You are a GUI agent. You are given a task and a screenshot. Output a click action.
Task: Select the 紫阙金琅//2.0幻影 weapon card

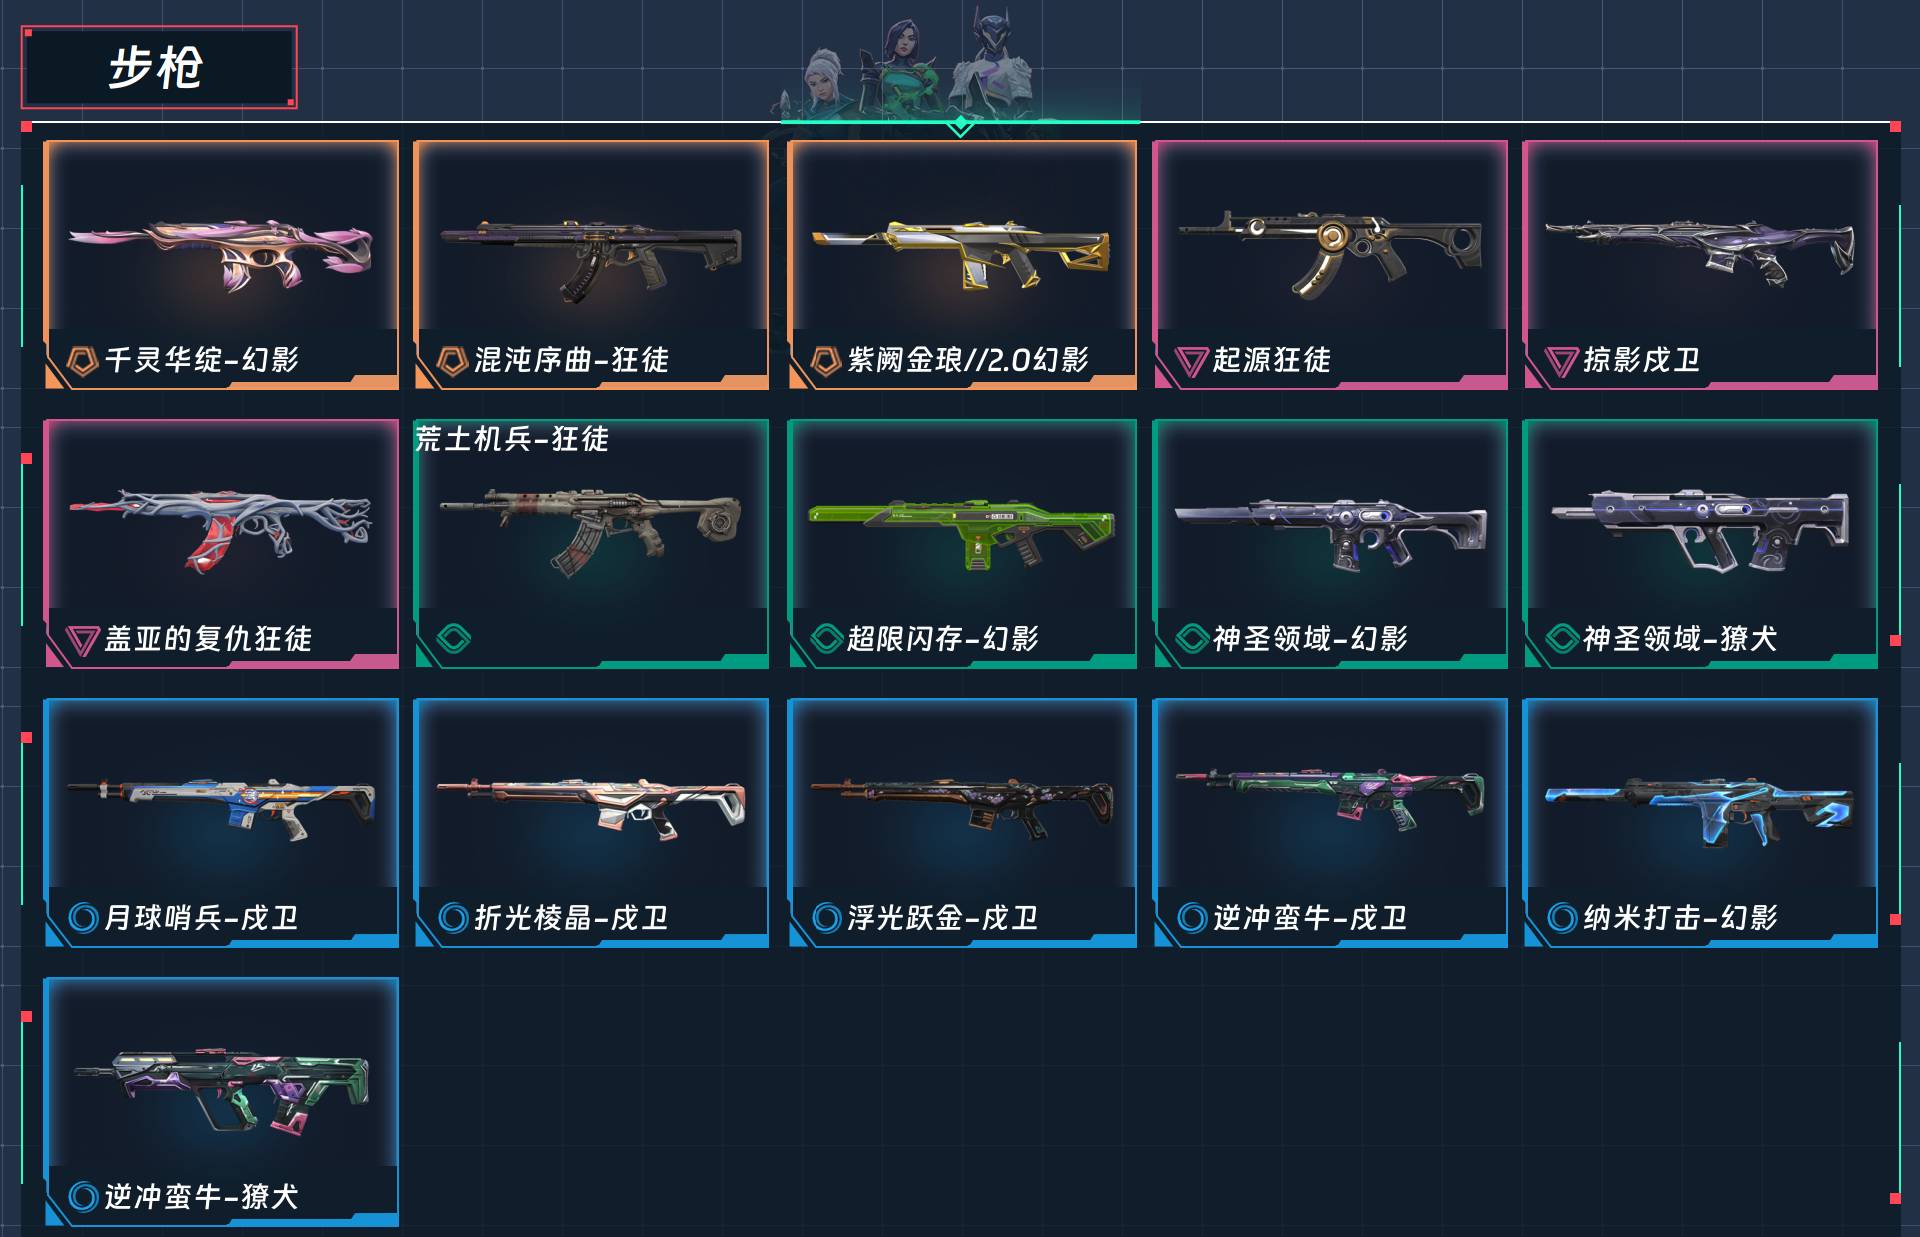[962, 265]
